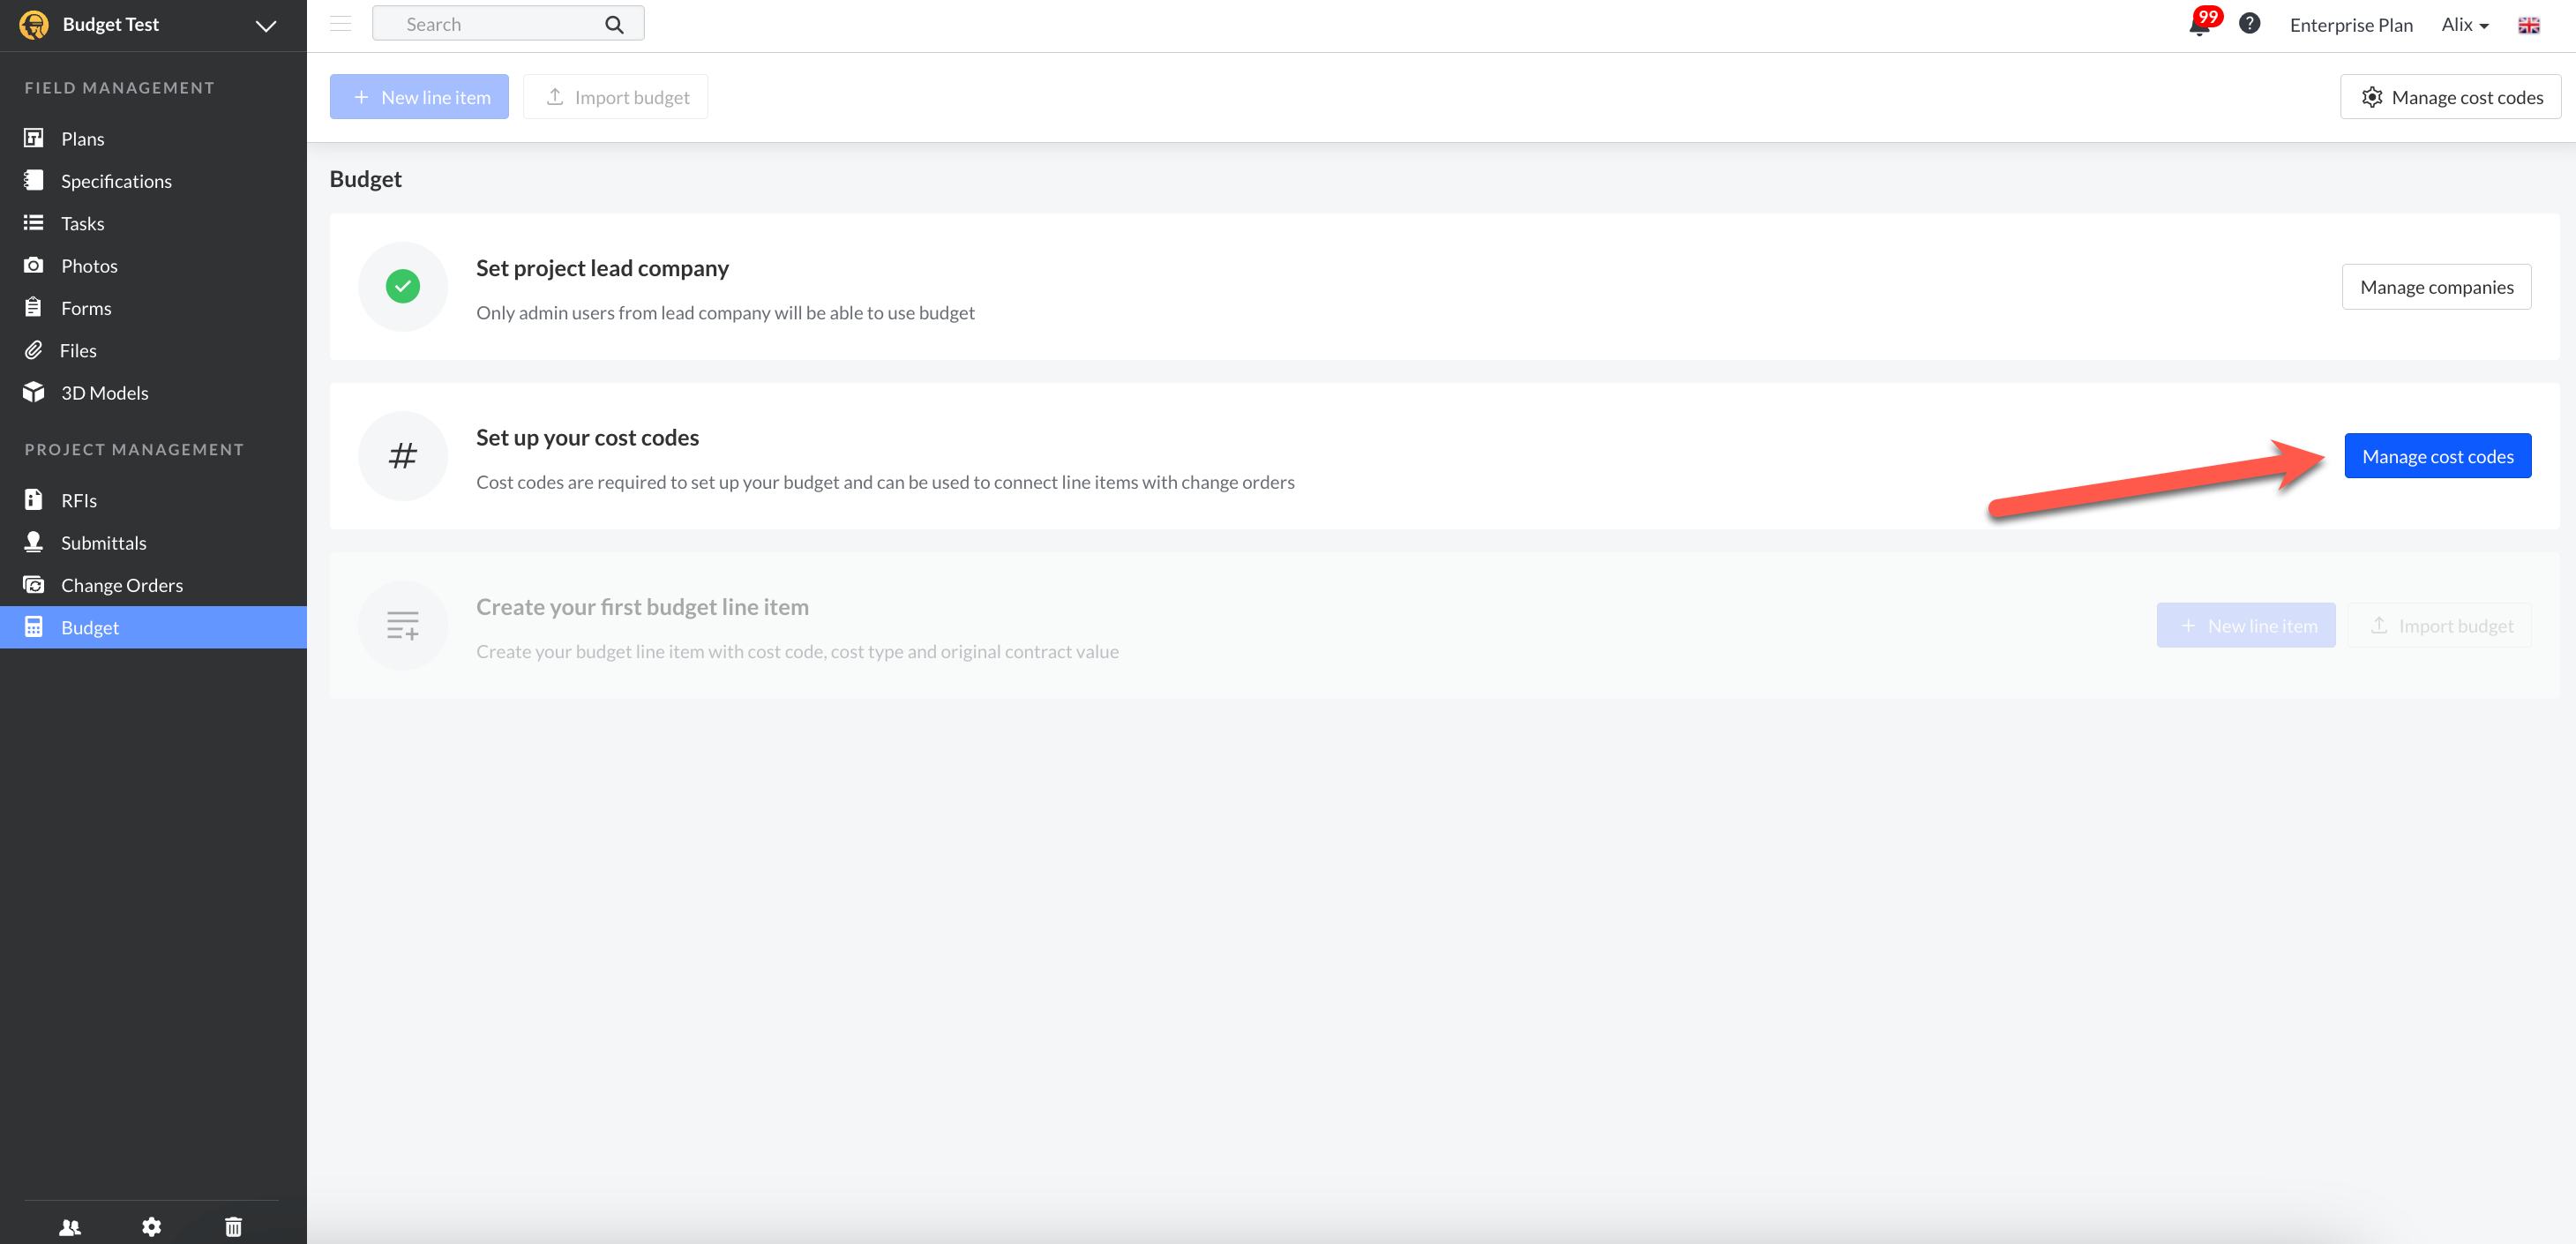Click the search magnifier icon
Screen dimensions: 2576x1244
(614, 24)
